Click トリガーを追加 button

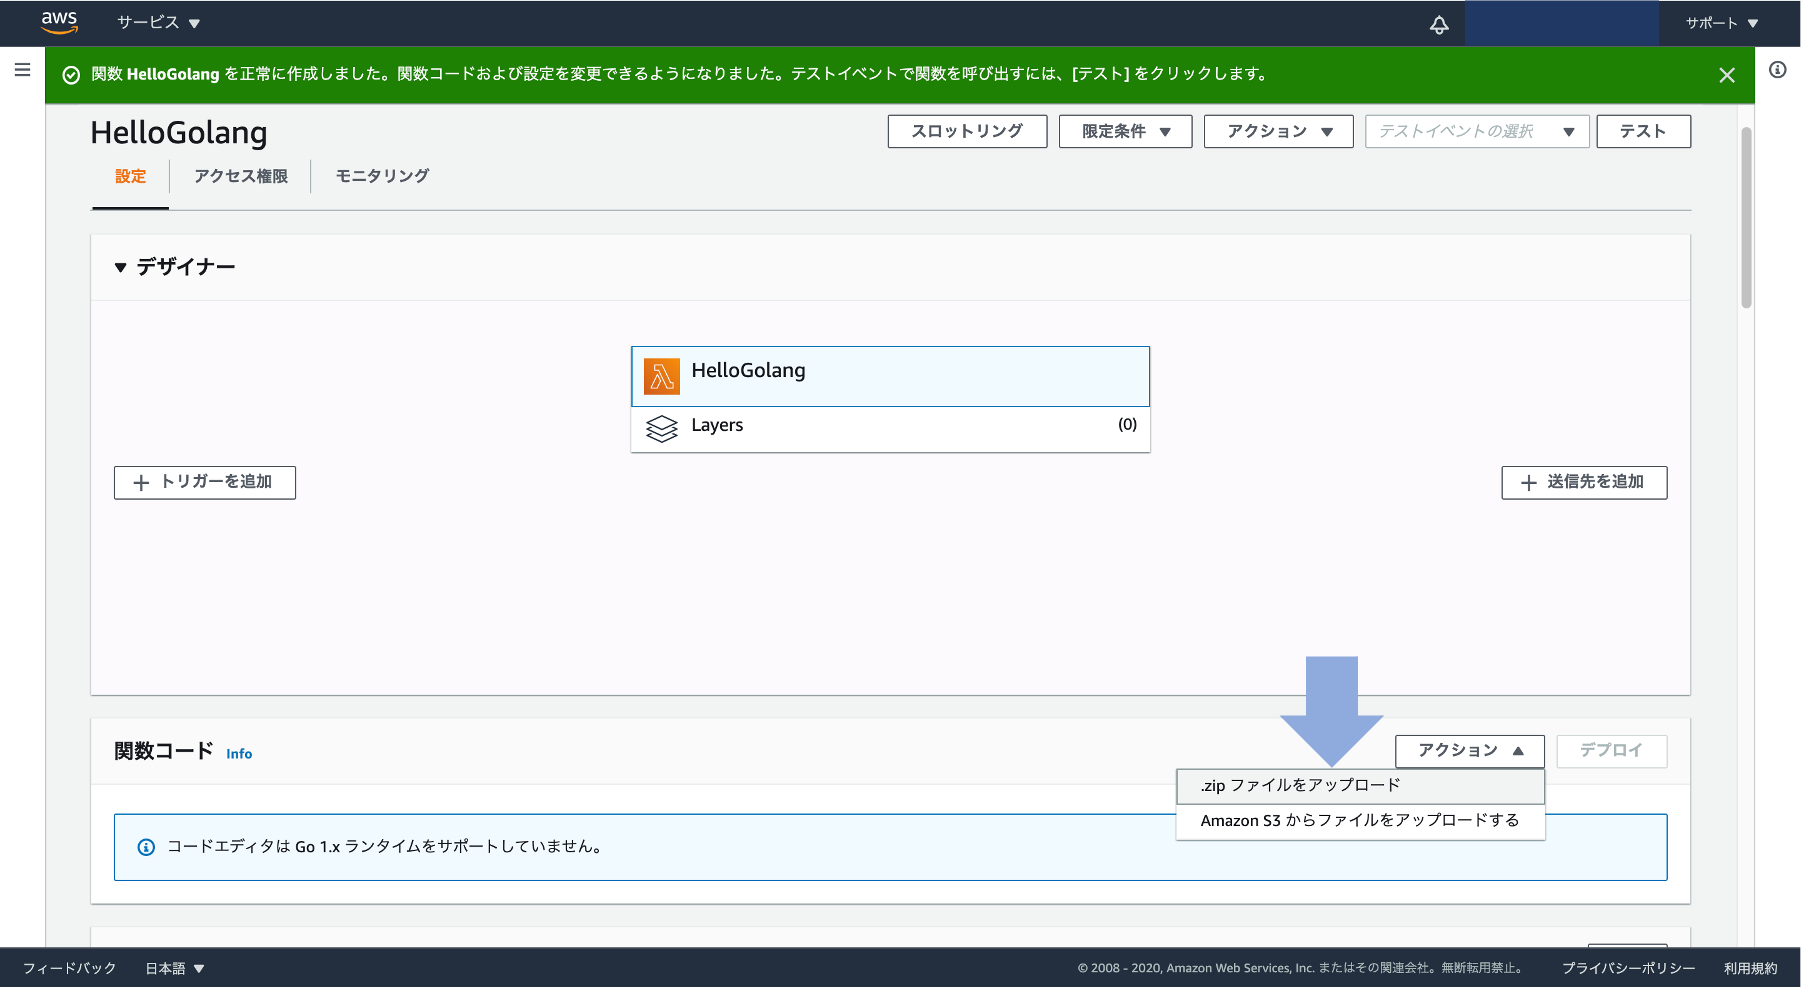[205, 482]
